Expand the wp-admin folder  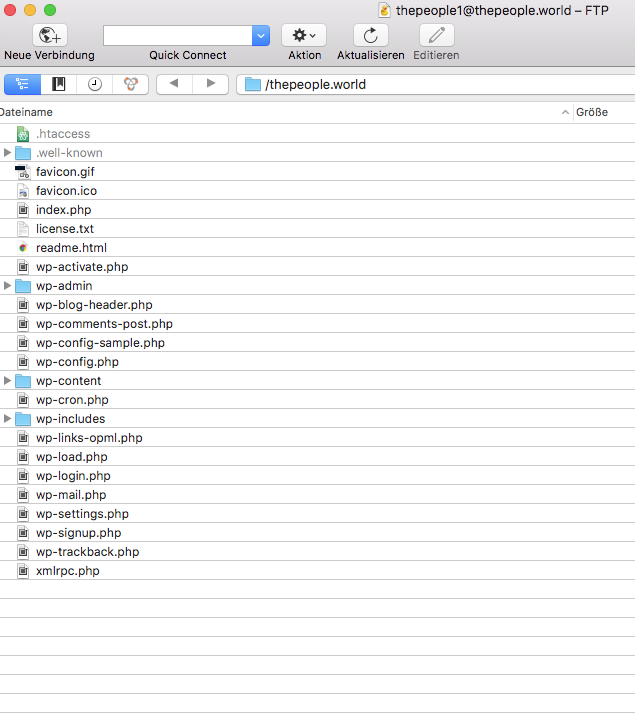(x=8, y=286)
